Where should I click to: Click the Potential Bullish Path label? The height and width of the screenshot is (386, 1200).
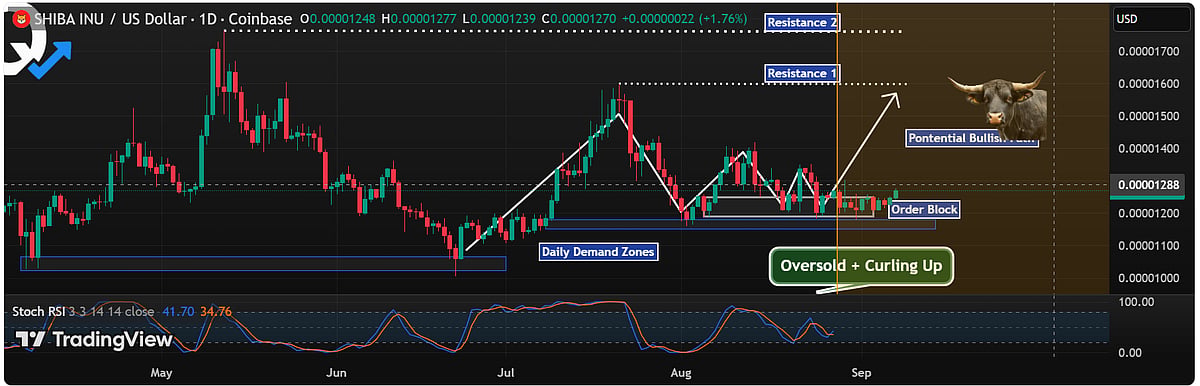coord(971,139)
